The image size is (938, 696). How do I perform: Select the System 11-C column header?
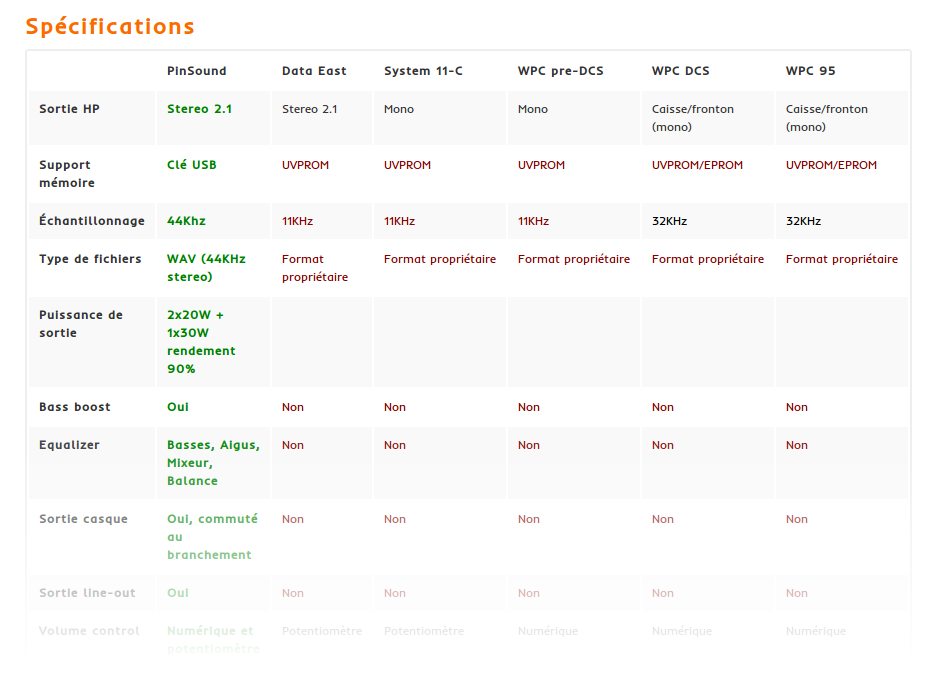423,71
